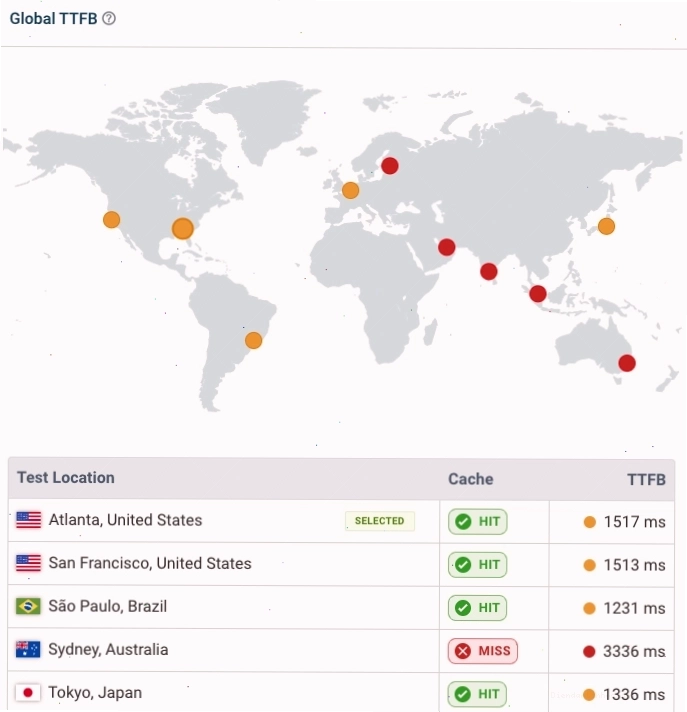The width and height of the screenshot is (687, 712).
Task: Click the SELECTED badge in Atlanta row
Action: (380, 521)
